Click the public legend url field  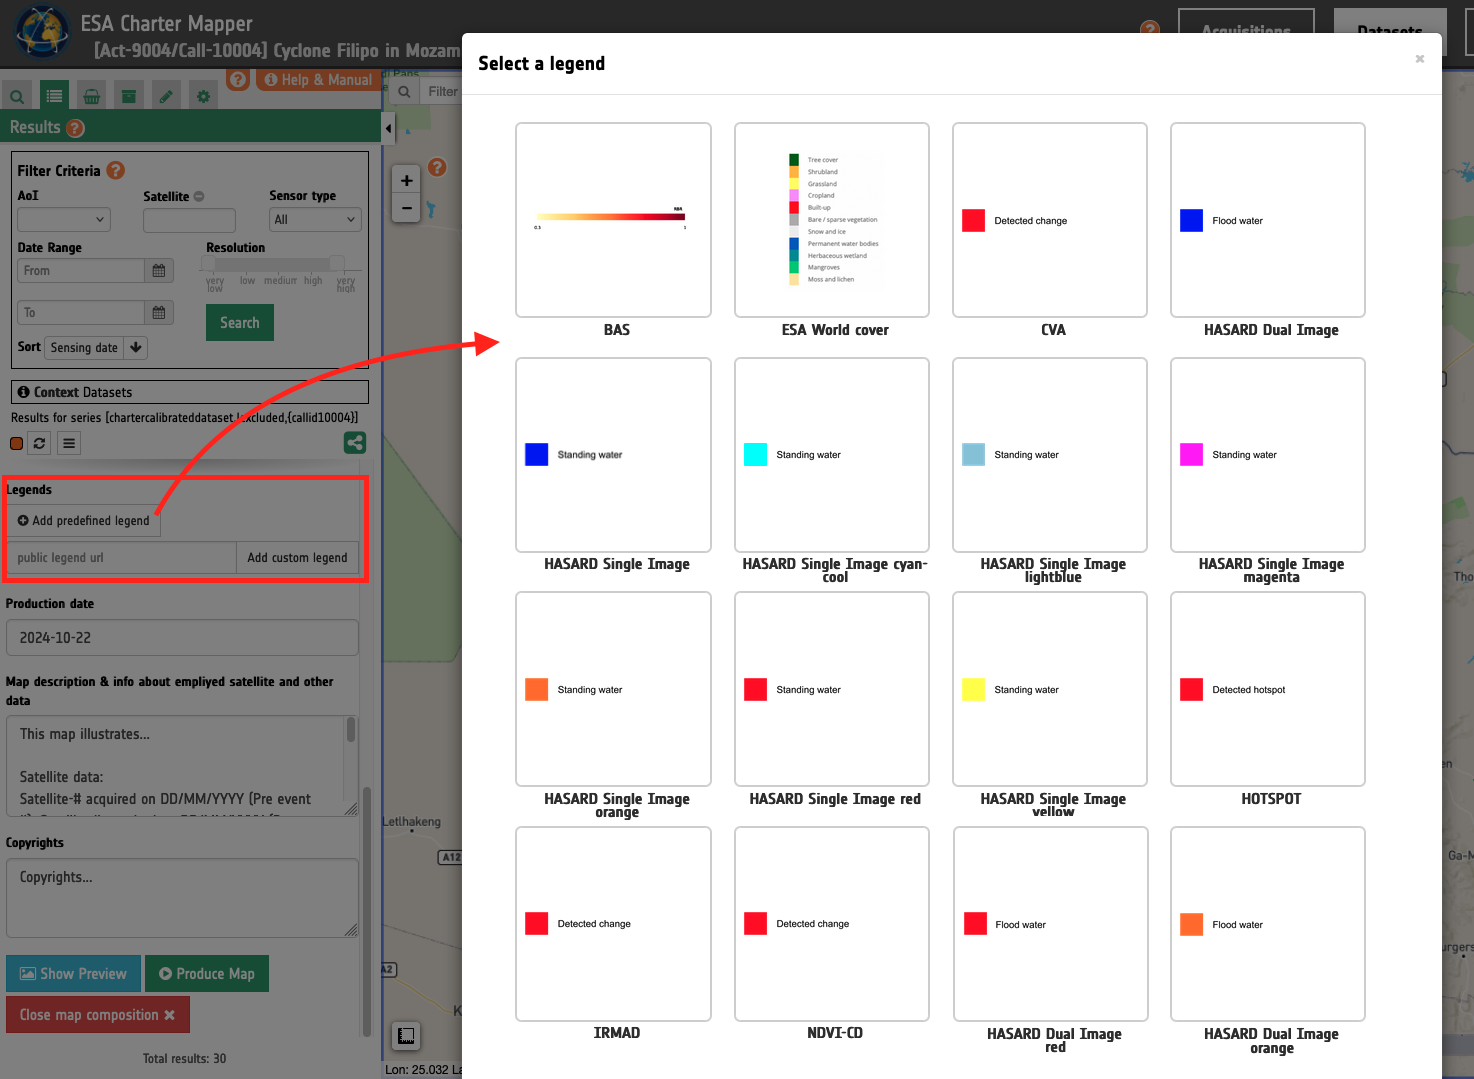click(x=122, y=558)
